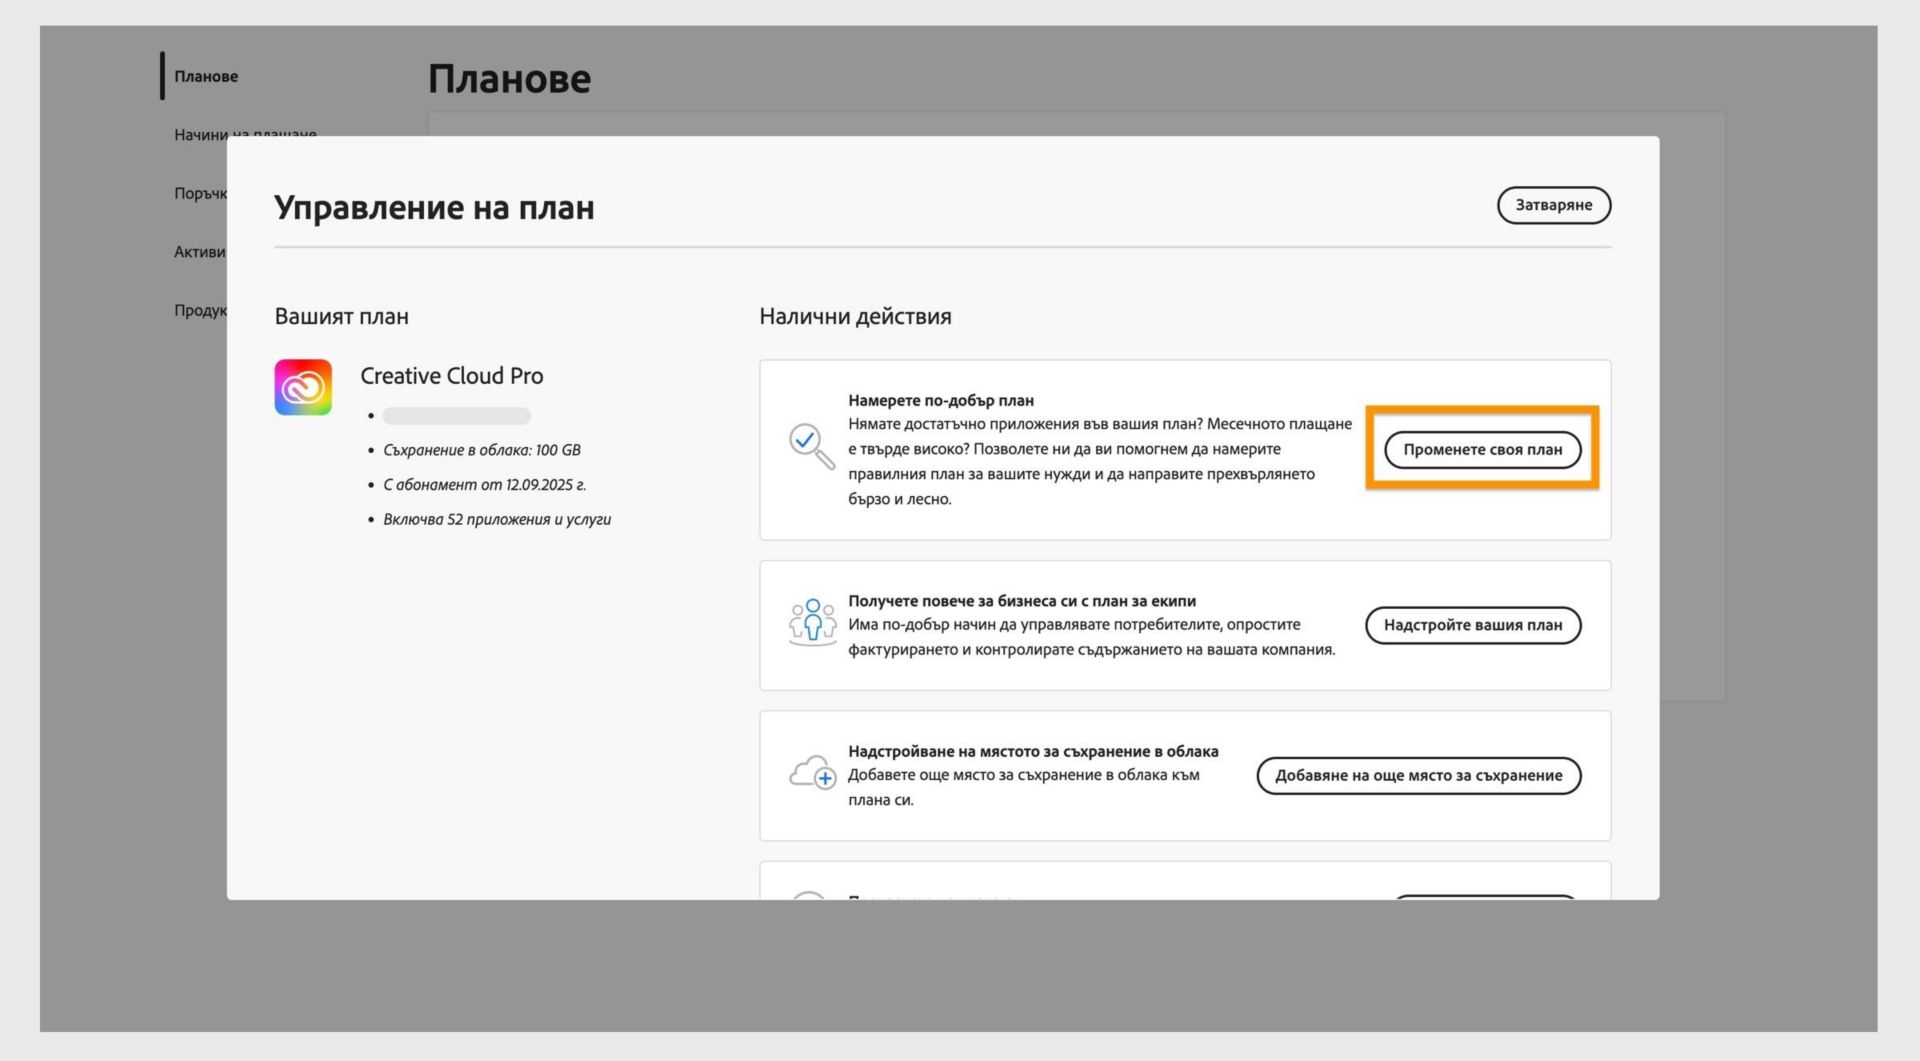The height and width of the screenshot is (1061, 1920).
Task: Open the "Продукти" sidebar section
Action: click(202, 310)
